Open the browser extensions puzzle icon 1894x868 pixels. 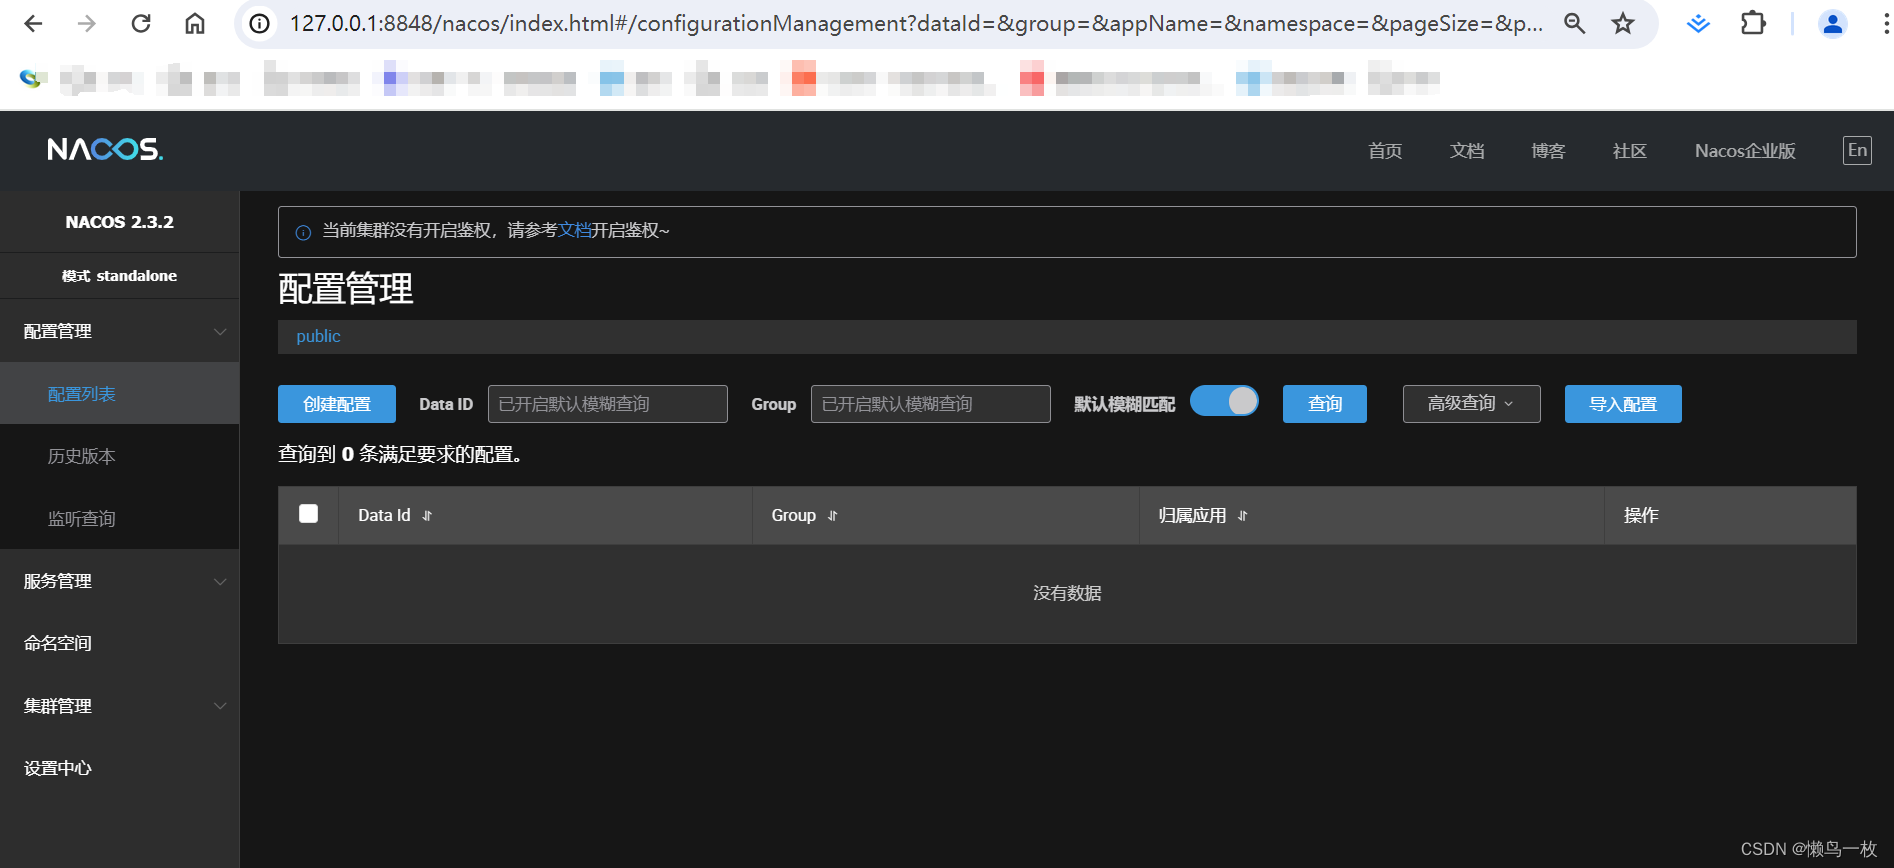1753,23
